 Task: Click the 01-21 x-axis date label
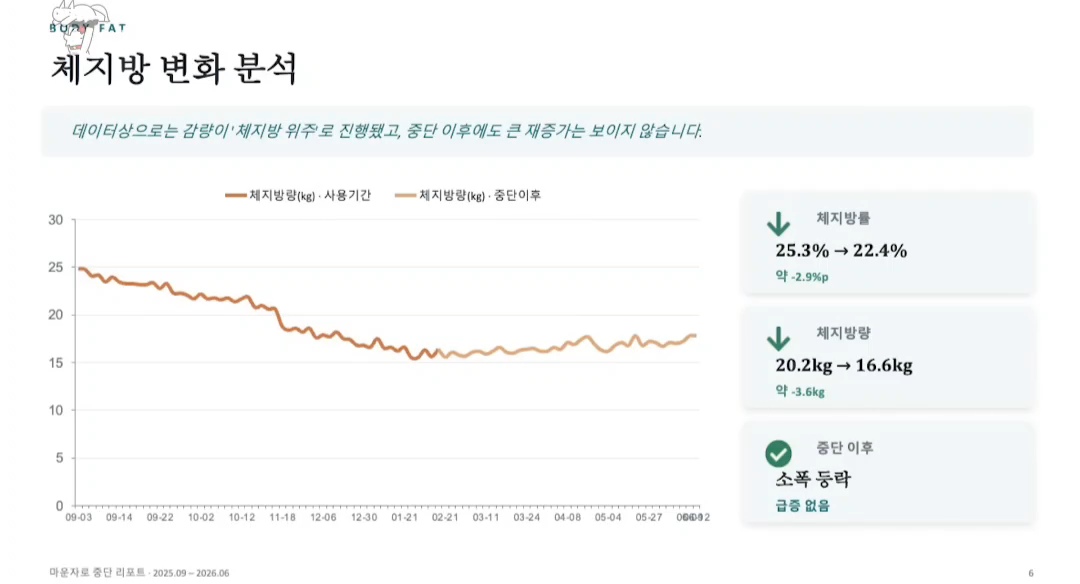pyautogui.click(x=404, y=517)
